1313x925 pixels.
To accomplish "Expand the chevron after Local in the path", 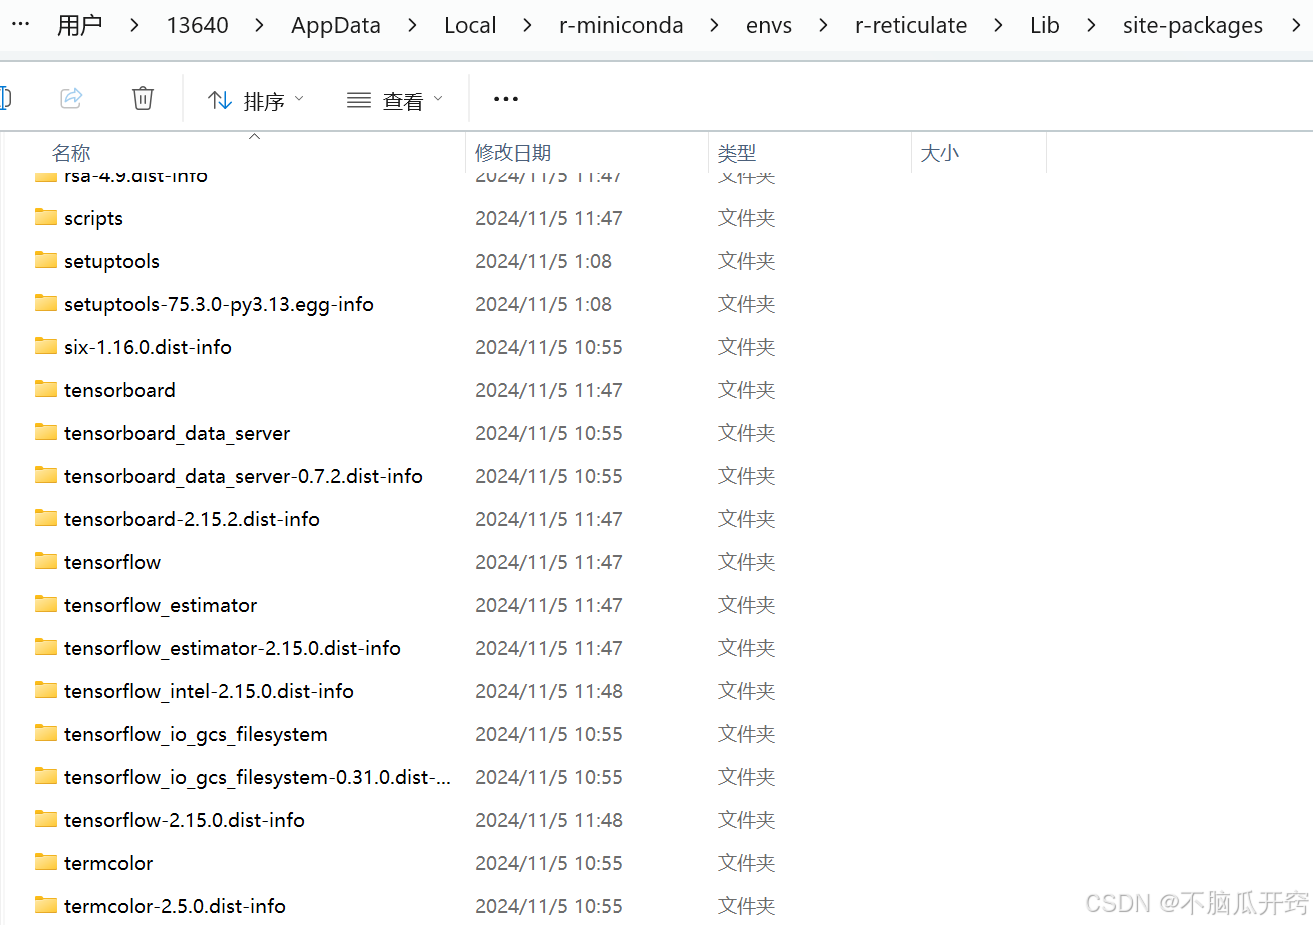I will coord(527,25).
